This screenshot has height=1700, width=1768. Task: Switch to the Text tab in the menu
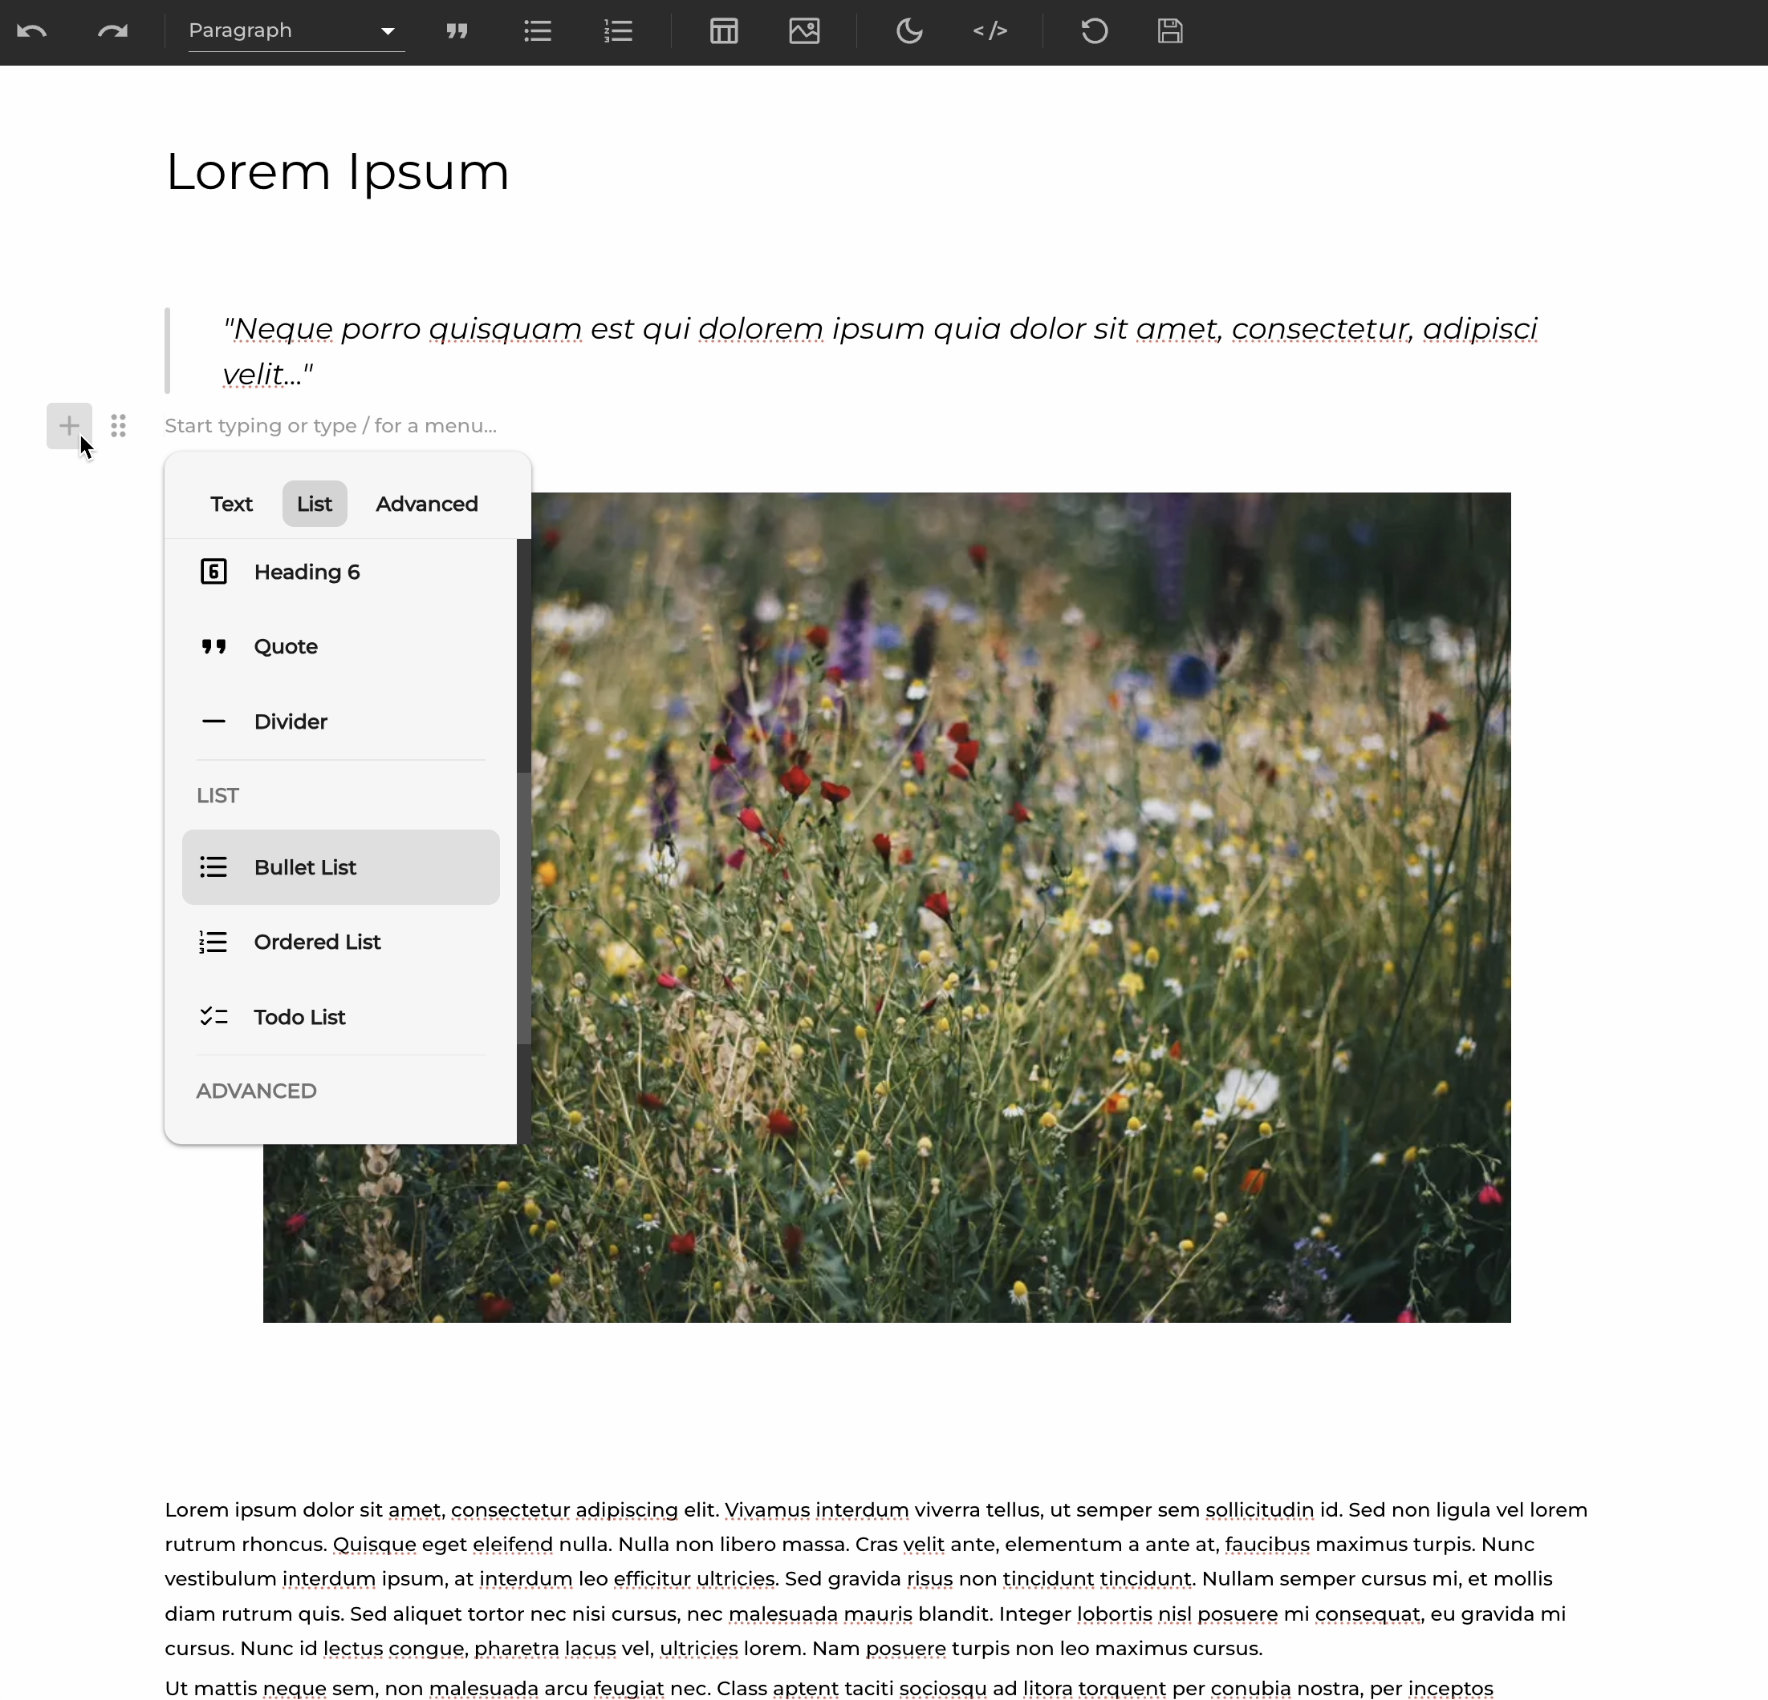(231, 504)
